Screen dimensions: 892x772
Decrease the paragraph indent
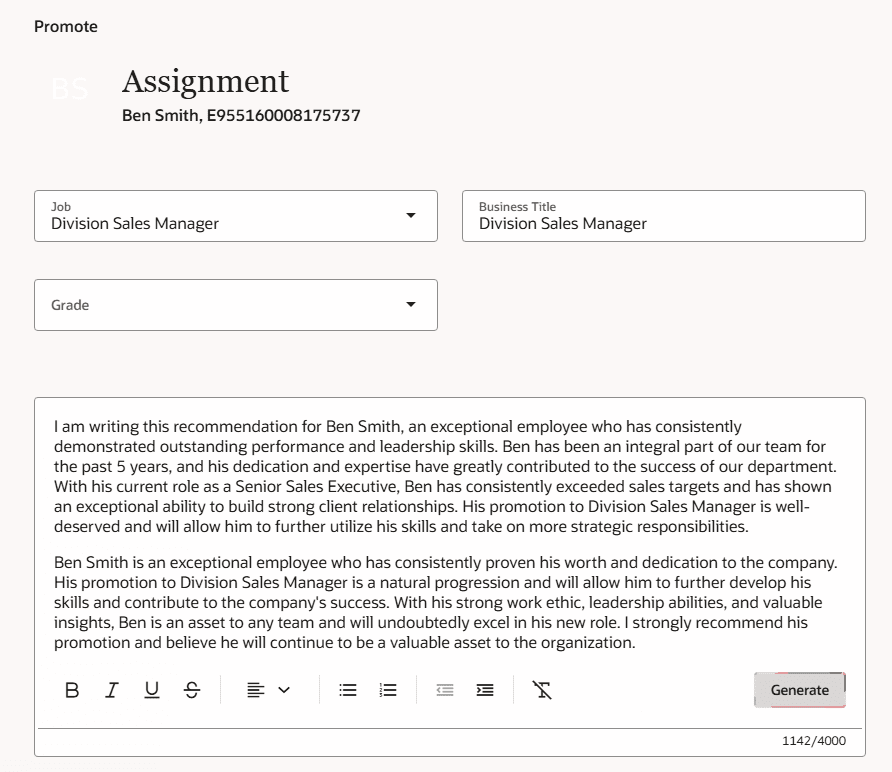pyautogui.click(x=445, y=689)
